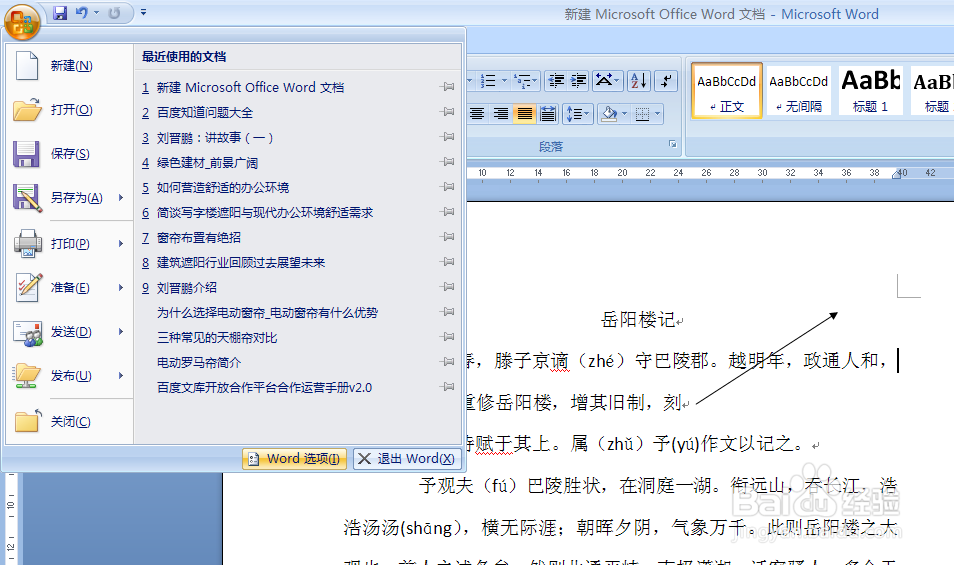Viewport: 954px width, 565px height.
Task: Choose 新建(N) from Office menu
Action: pos(69,66)
